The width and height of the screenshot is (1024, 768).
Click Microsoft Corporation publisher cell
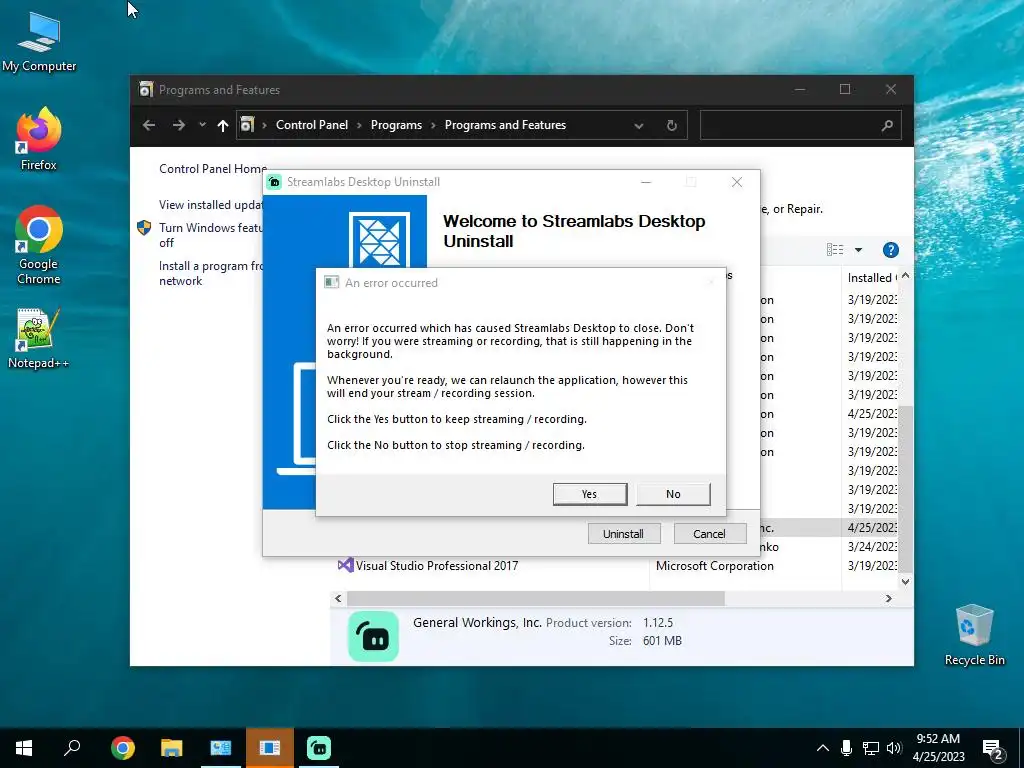[x=714, y=566]
